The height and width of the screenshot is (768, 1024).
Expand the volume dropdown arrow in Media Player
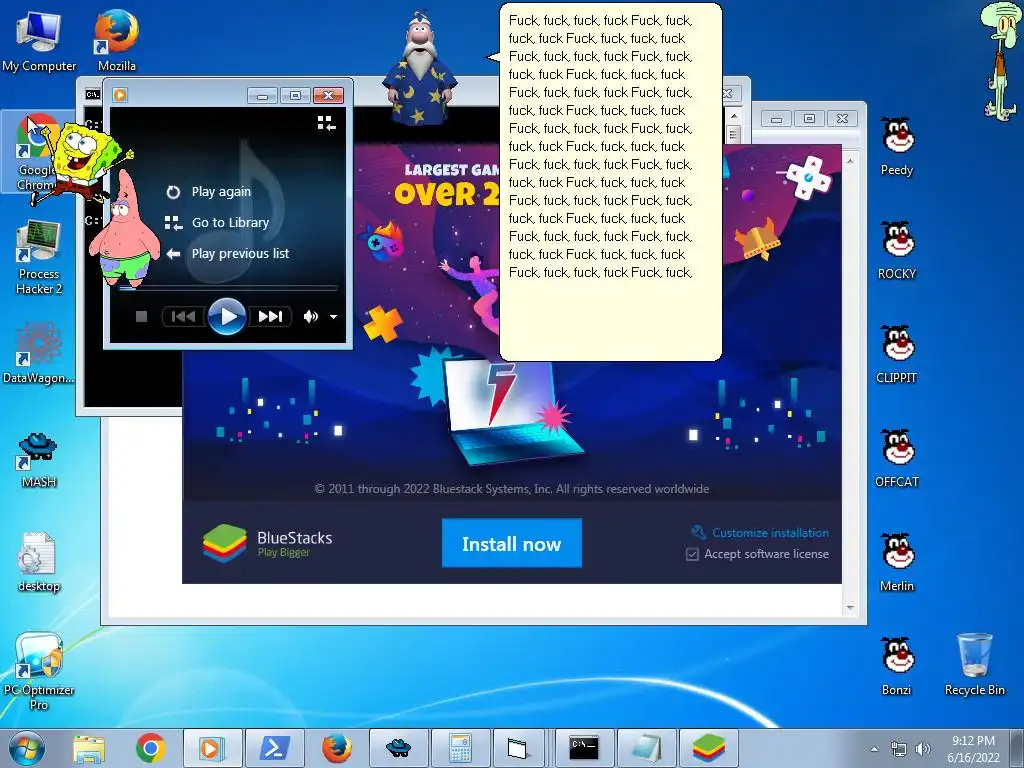(334, 317)
